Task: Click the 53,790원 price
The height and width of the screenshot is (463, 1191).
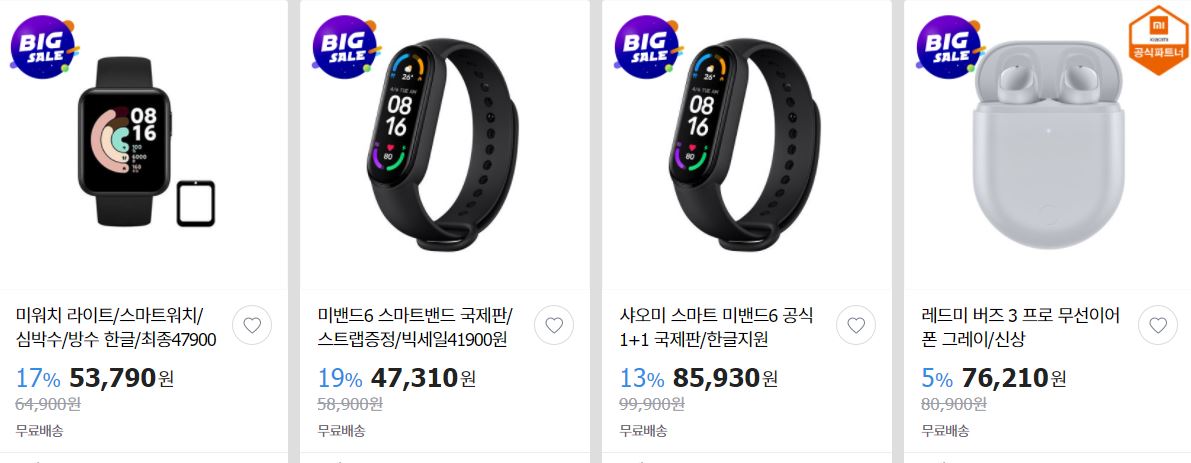Action: coord(122,377)
